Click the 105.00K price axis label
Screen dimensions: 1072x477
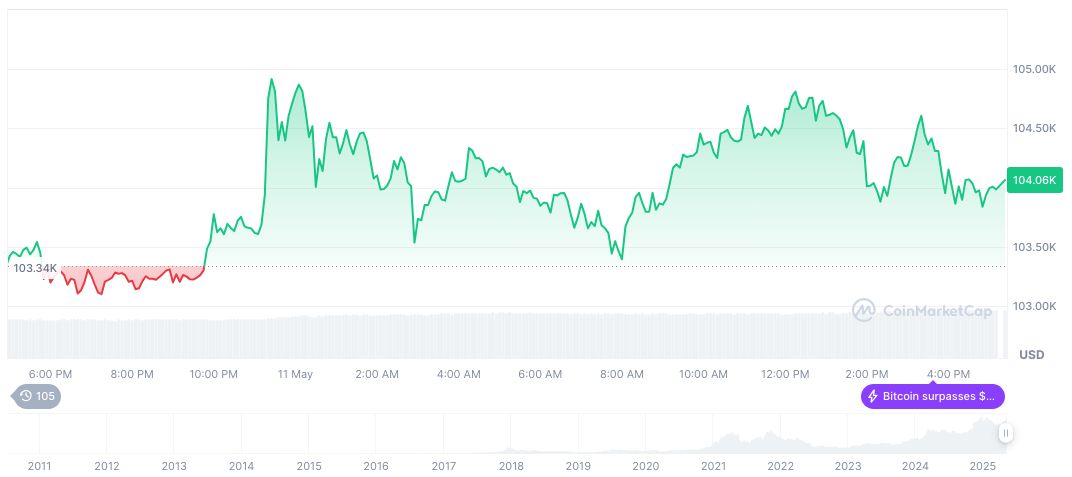click(1035, 70)
